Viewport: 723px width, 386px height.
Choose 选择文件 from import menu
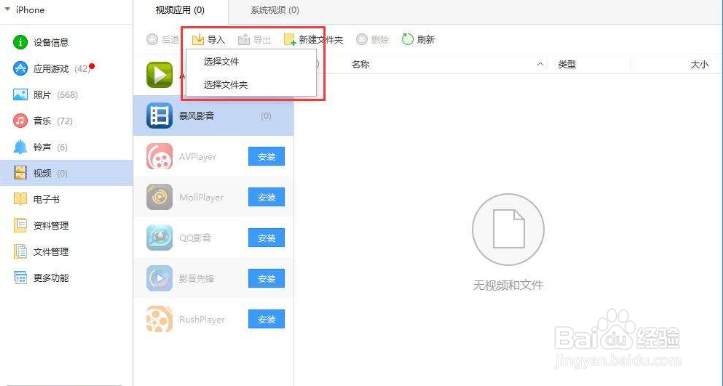(x=251, y=61)
